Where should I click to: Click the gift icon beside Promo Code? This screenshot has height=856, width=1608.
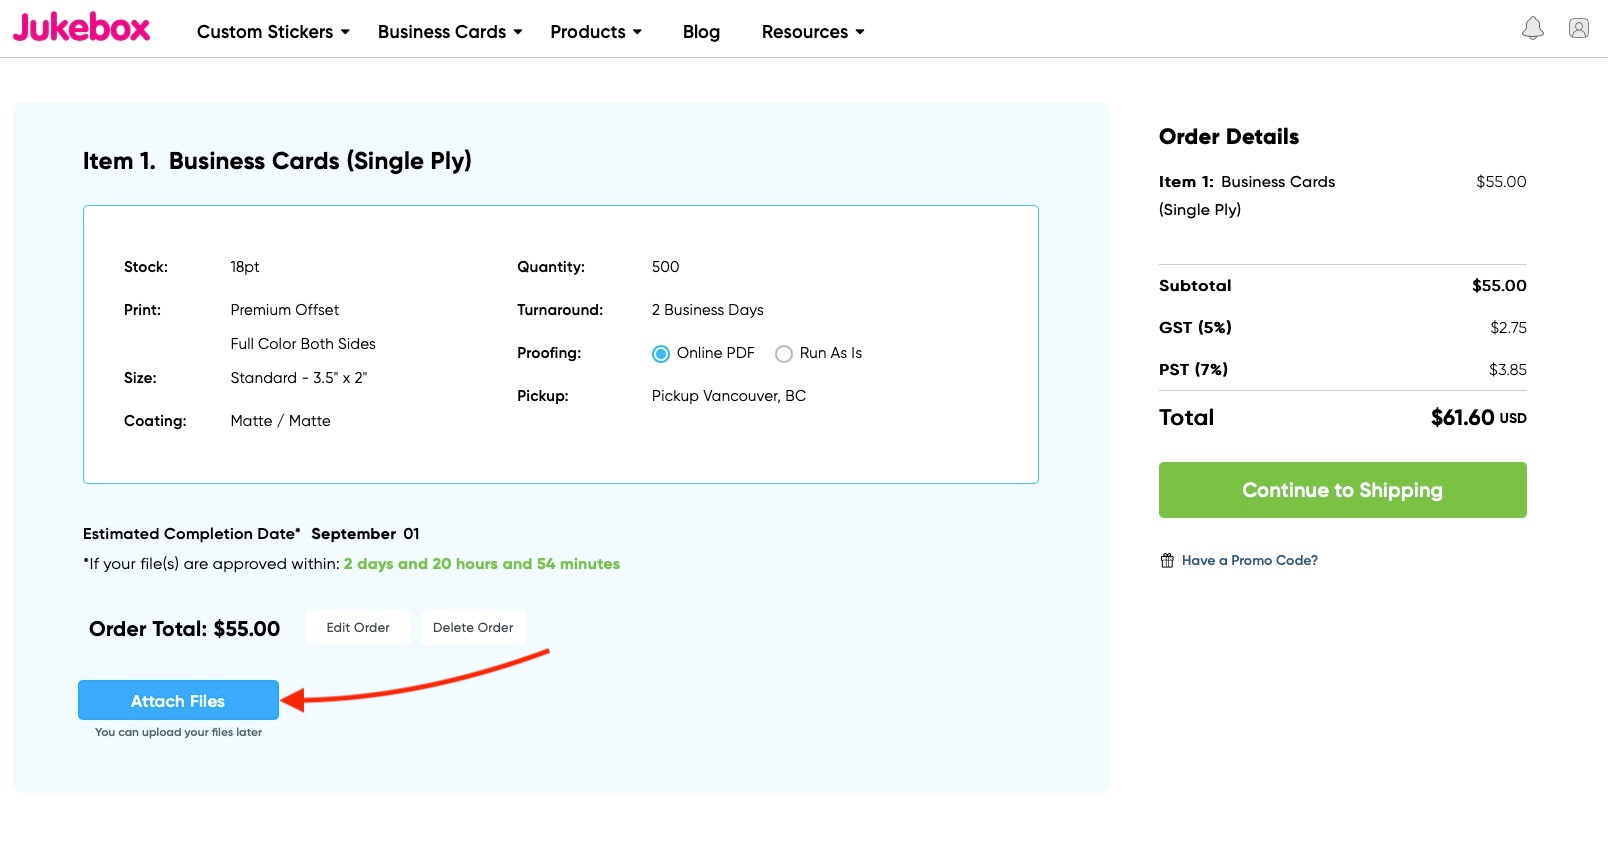[1167, 560]
